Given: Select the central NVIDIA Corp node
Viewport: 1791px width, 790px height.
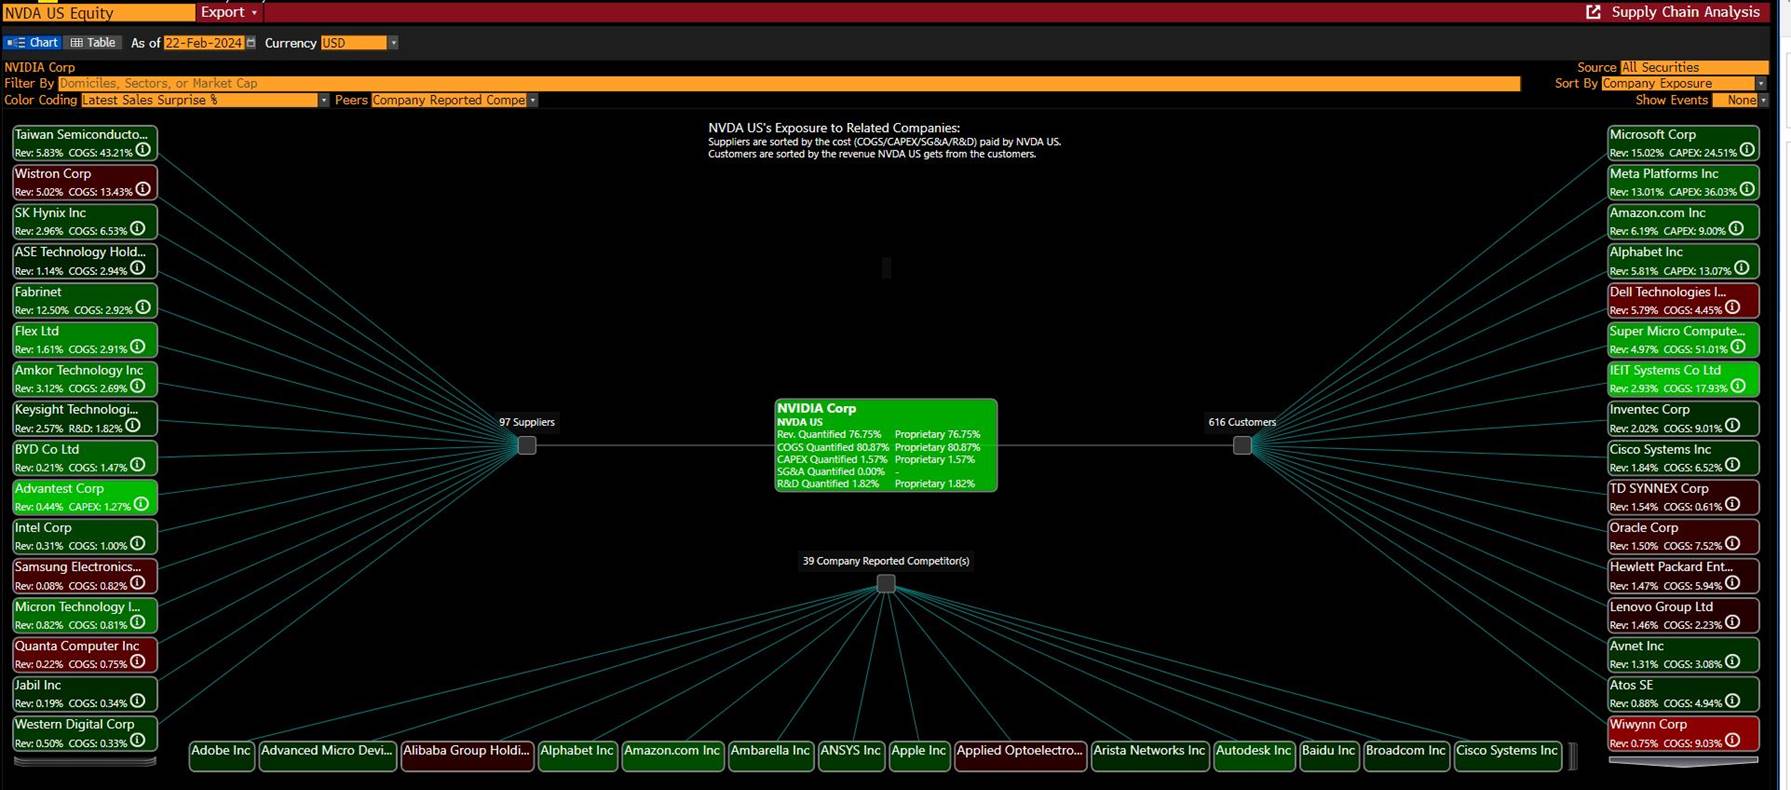Looking at the screenshot, I should (886, 445).
